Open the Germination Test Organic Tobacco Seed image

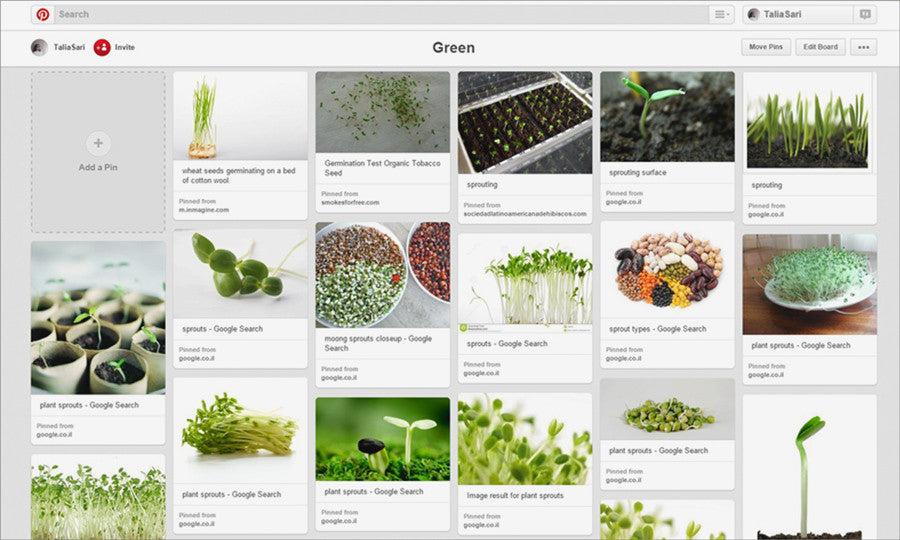click(382, 111)
